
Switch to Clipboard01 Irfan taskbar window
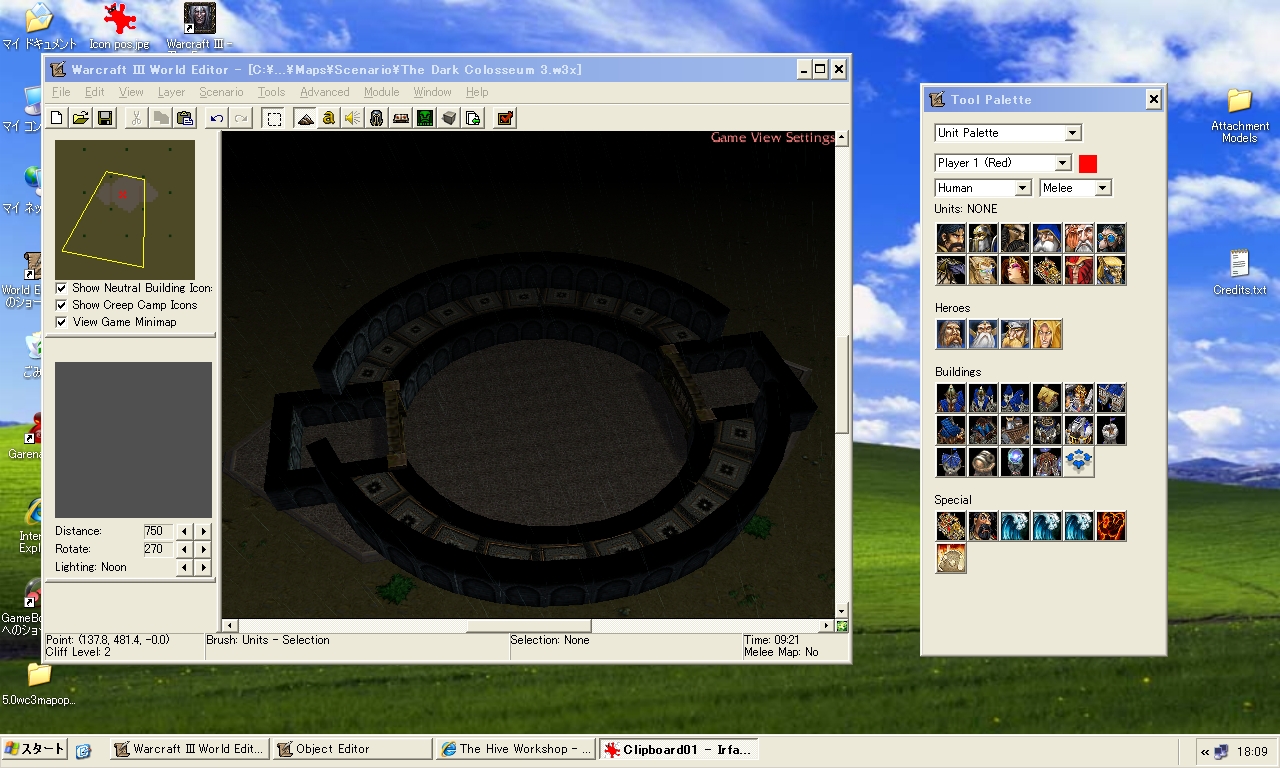678,749
